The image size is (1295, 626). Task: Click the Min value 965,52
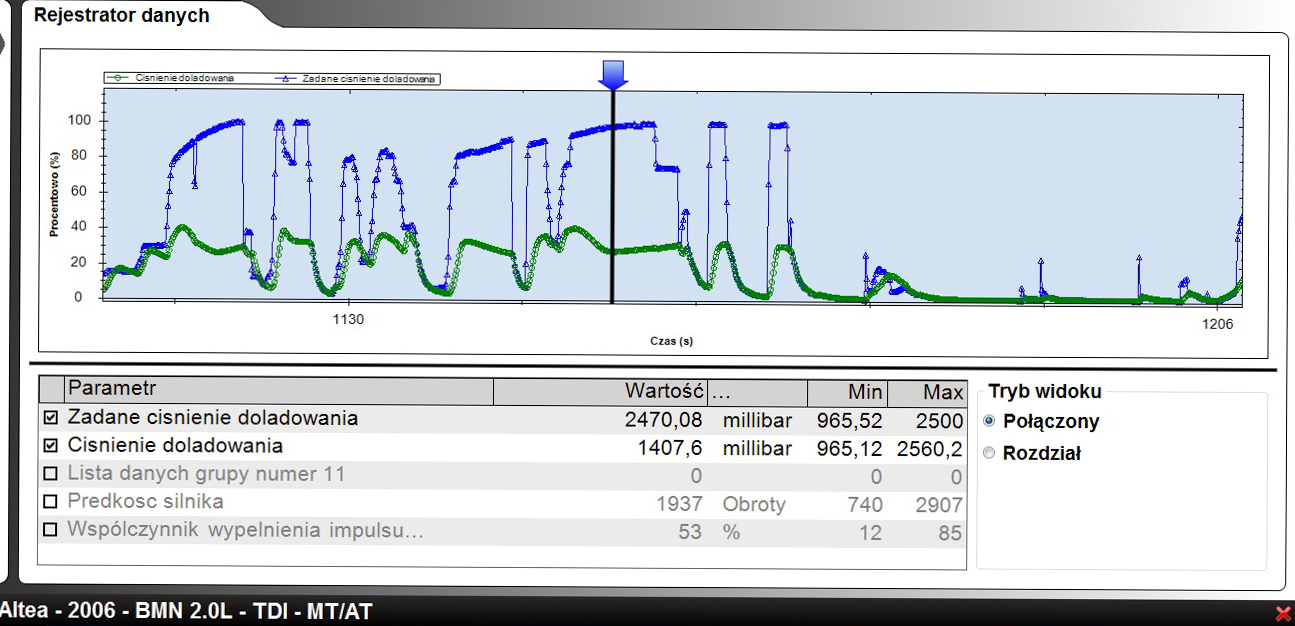tap(850, 420)
